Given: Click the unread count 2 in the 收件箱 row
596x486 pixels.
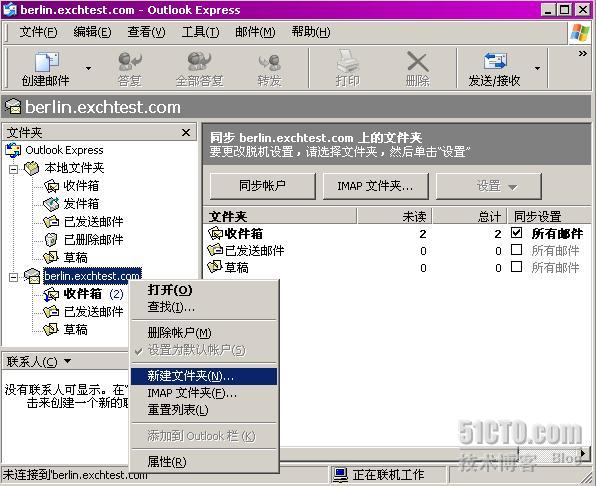Looking at the screenshot, I should pos(423,234).
